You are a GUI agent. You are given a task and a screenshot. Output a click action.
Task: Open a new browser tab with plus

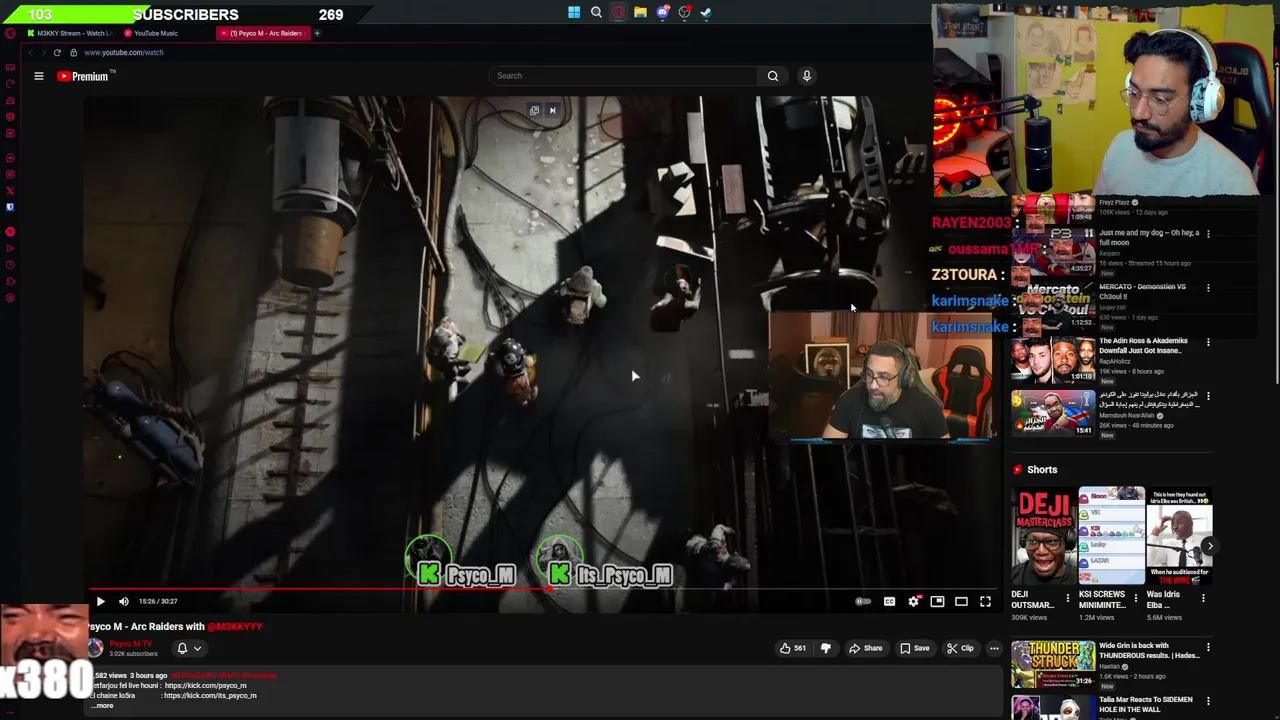317,33
